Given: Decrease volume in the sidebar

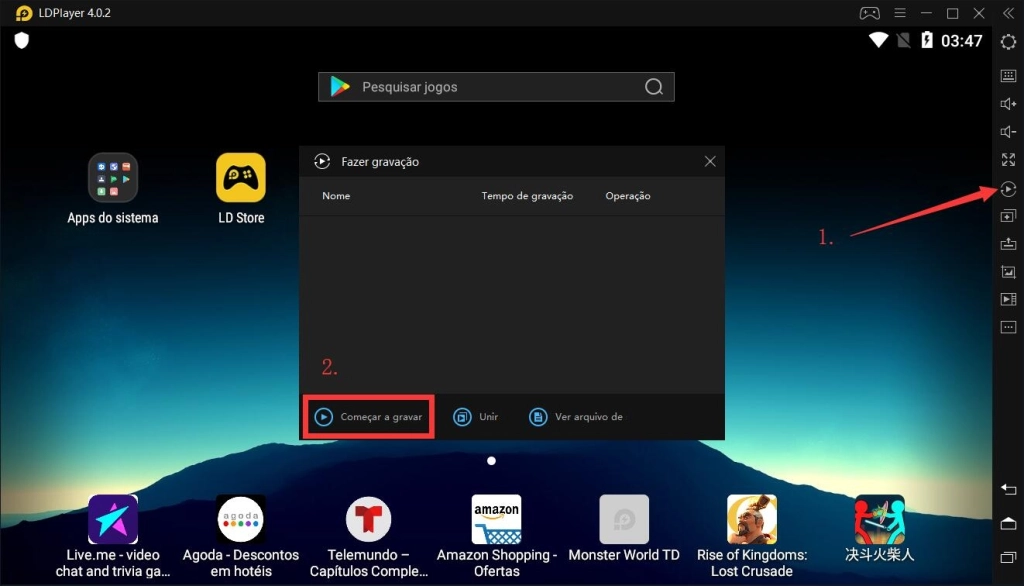Looking at the screenshot, I should (1008, 132).
